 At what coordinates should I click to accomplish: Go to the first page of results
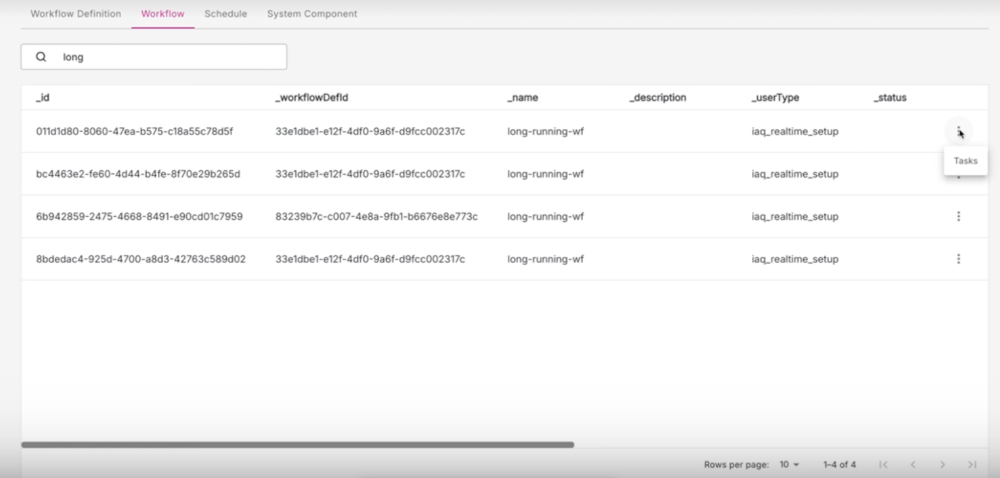(883, 465)
